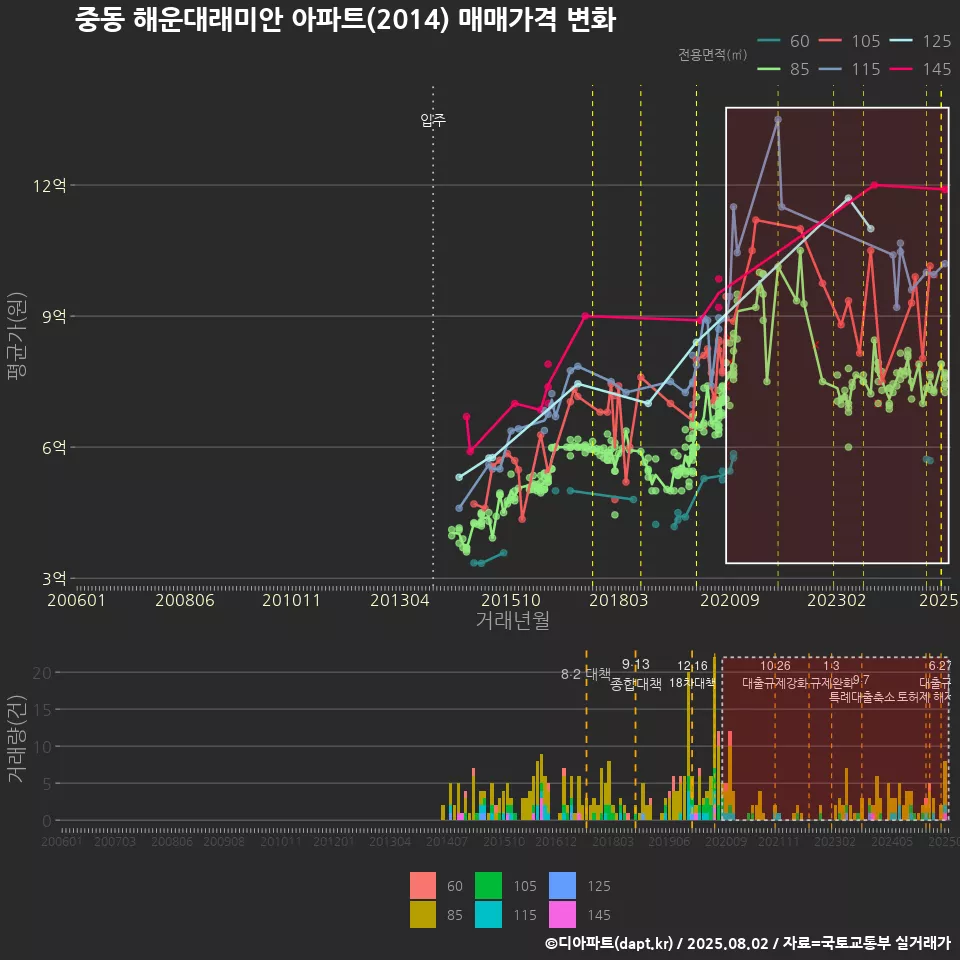Click the '거래량(건)' axis title
Screen dimensions: 960x960
tap(17, 738)
